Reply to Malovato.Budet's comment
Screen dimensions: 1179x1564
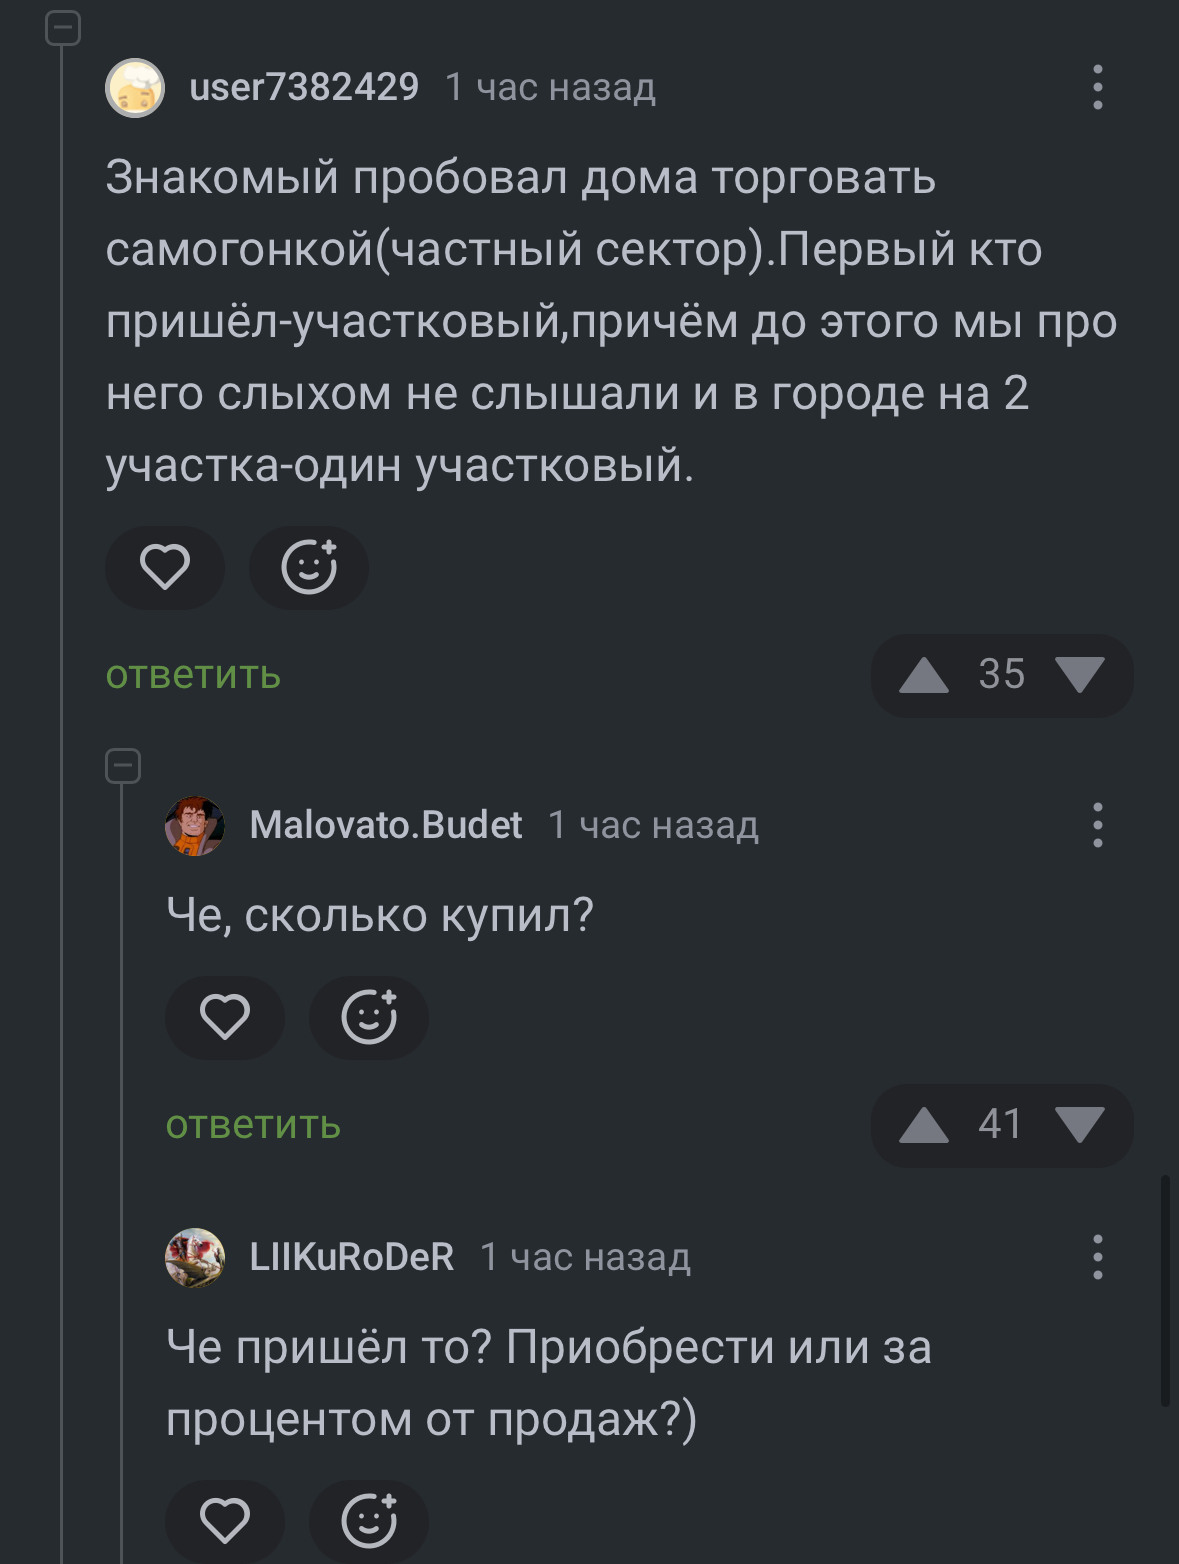[x=253, y=1125]
